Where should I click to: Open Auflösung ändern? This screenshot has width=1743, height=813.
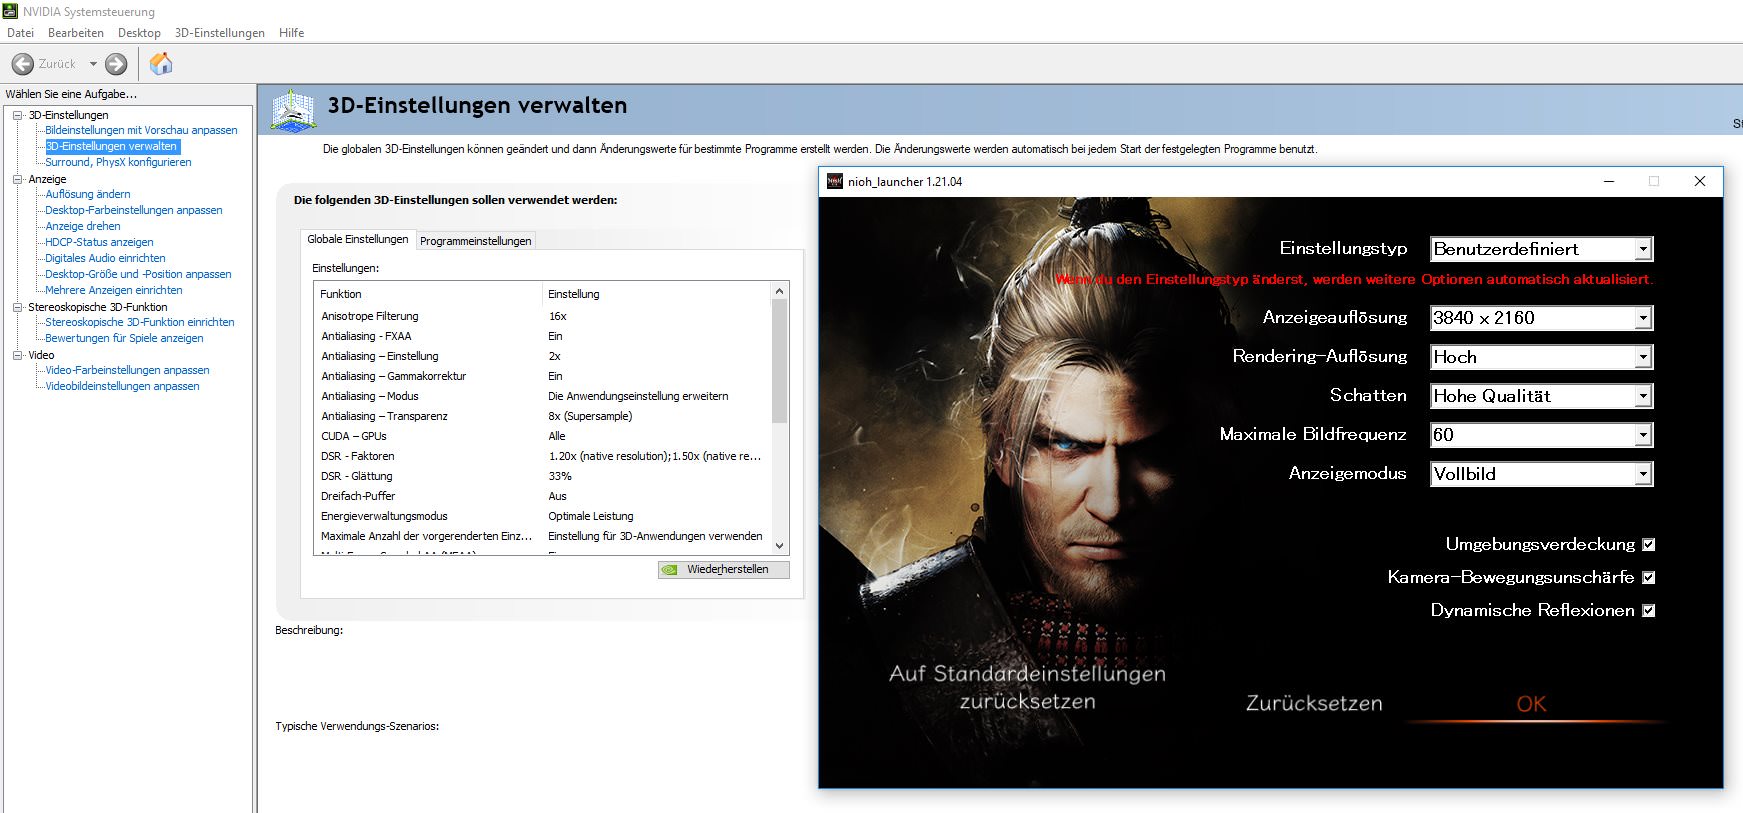pyautogui.click(x=88, y=194)
